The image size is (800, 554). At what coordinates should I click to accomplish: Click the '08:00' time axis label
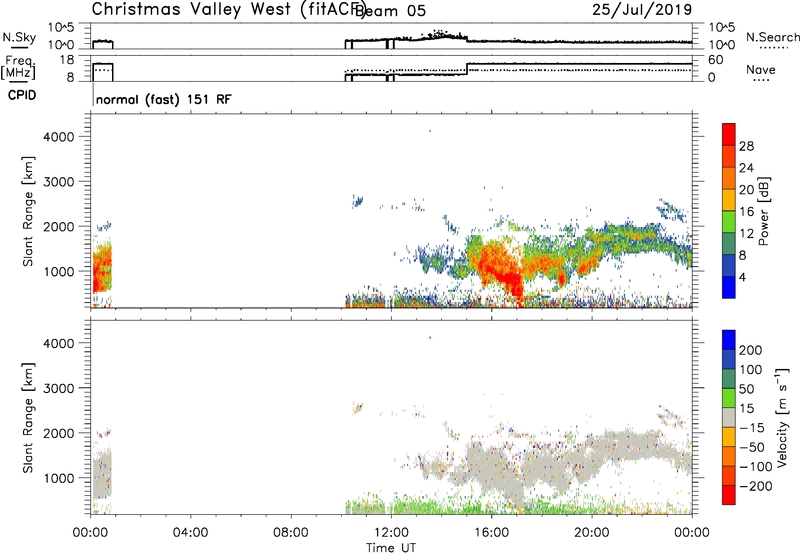click(291, 533)
